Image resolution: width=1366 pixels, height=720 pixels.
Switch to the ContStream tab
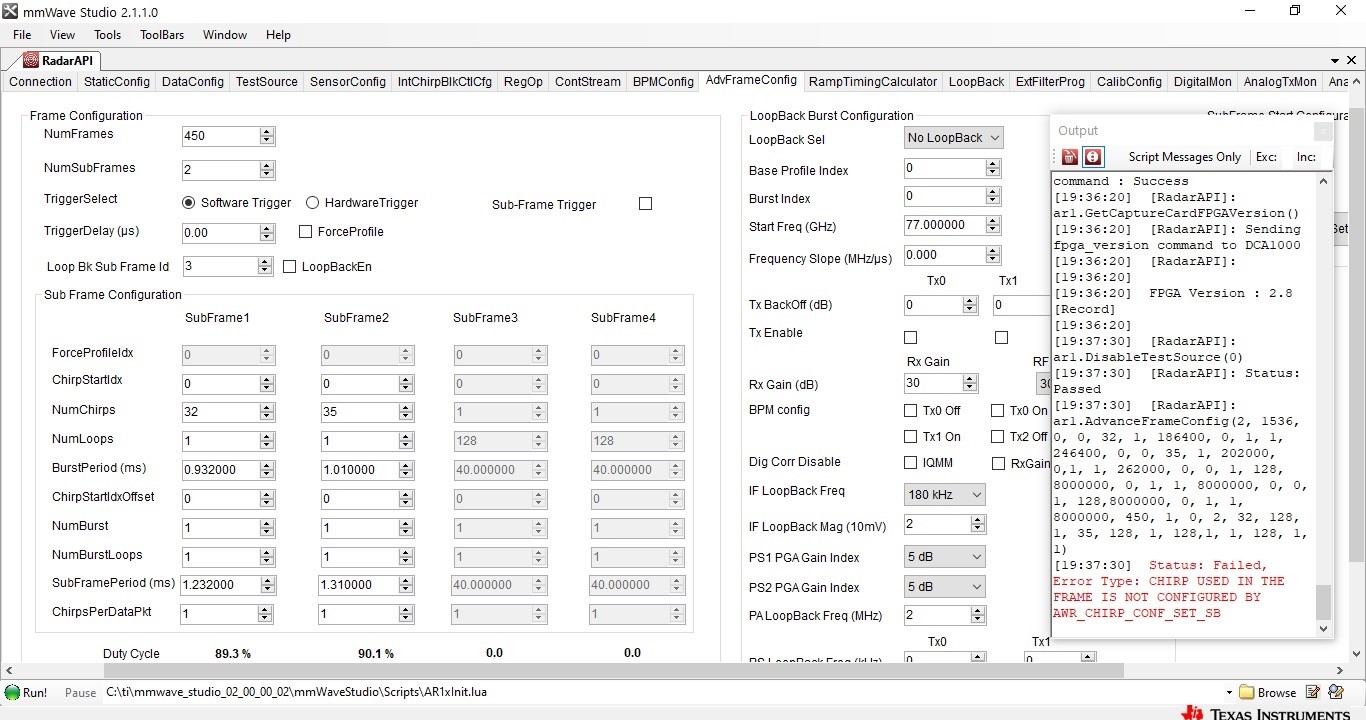(588, 82)
